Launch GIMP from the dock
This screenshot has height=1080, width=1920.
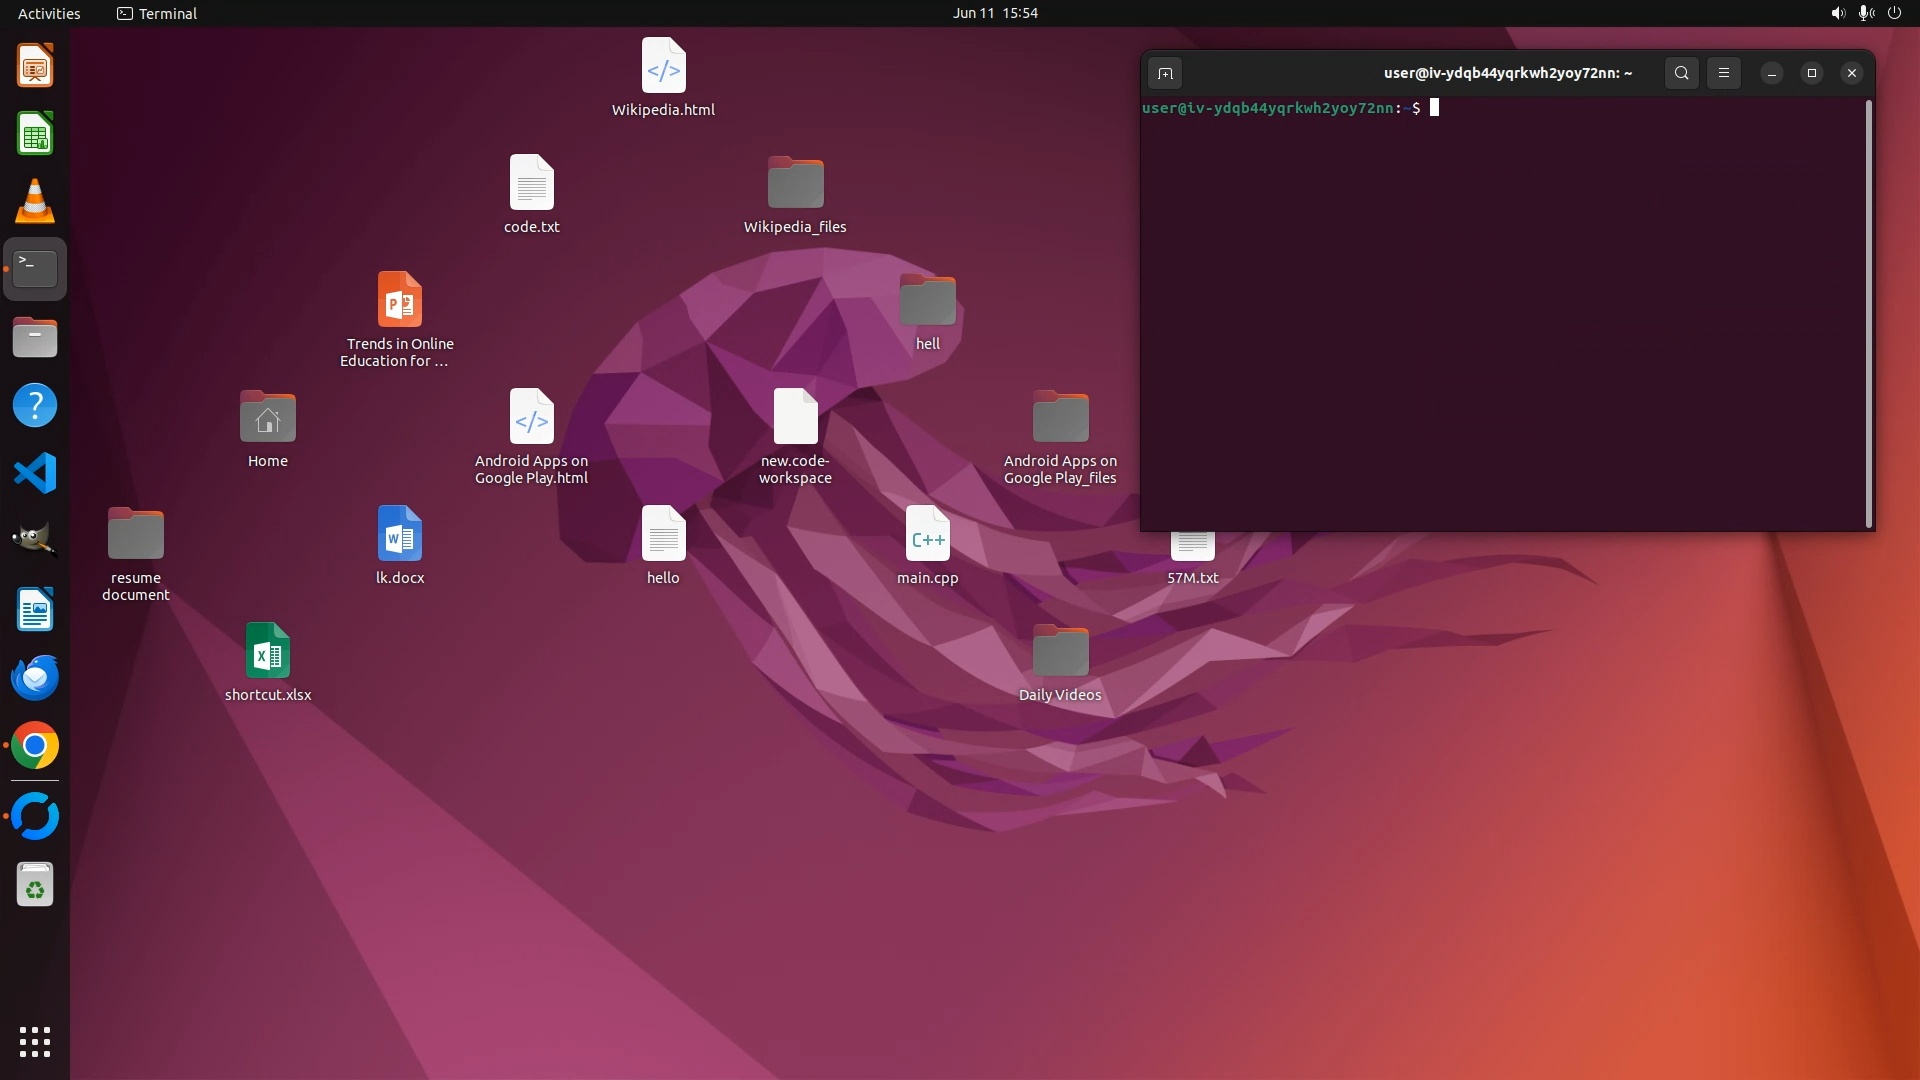click(x=35, y=541)
